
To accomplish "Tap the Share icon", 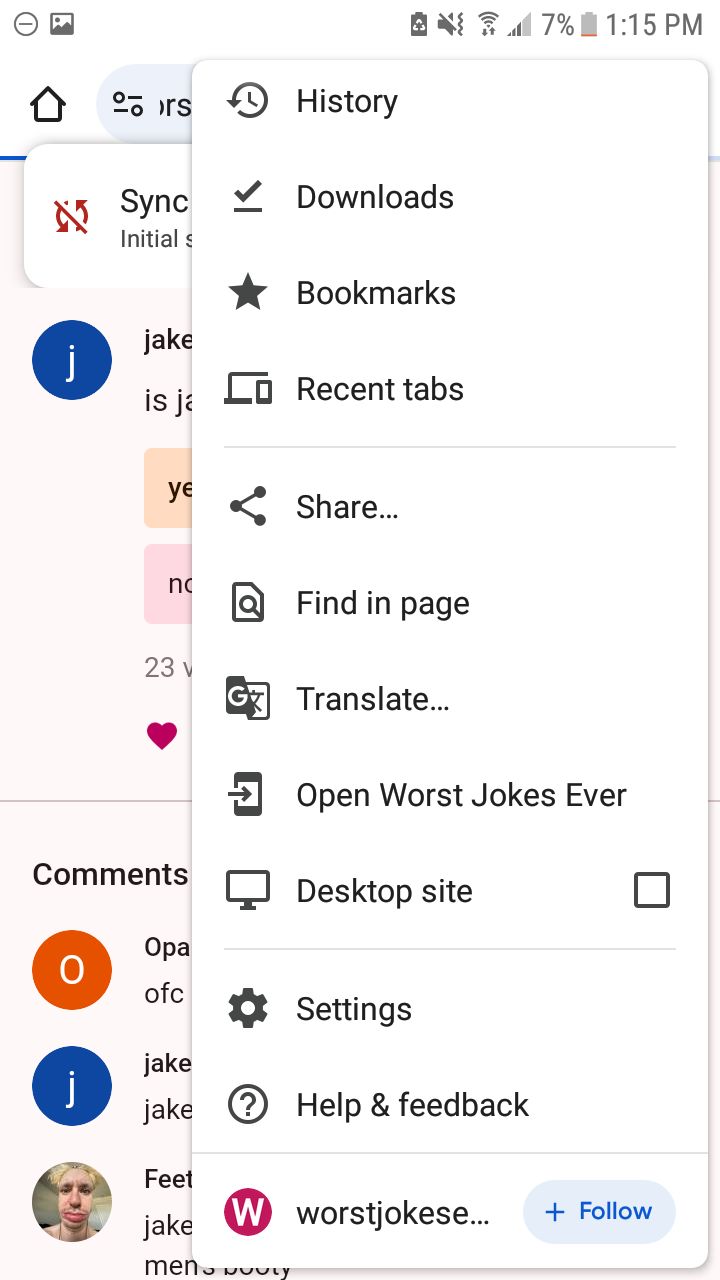I will pyautogui.click(x=247, y=507).
